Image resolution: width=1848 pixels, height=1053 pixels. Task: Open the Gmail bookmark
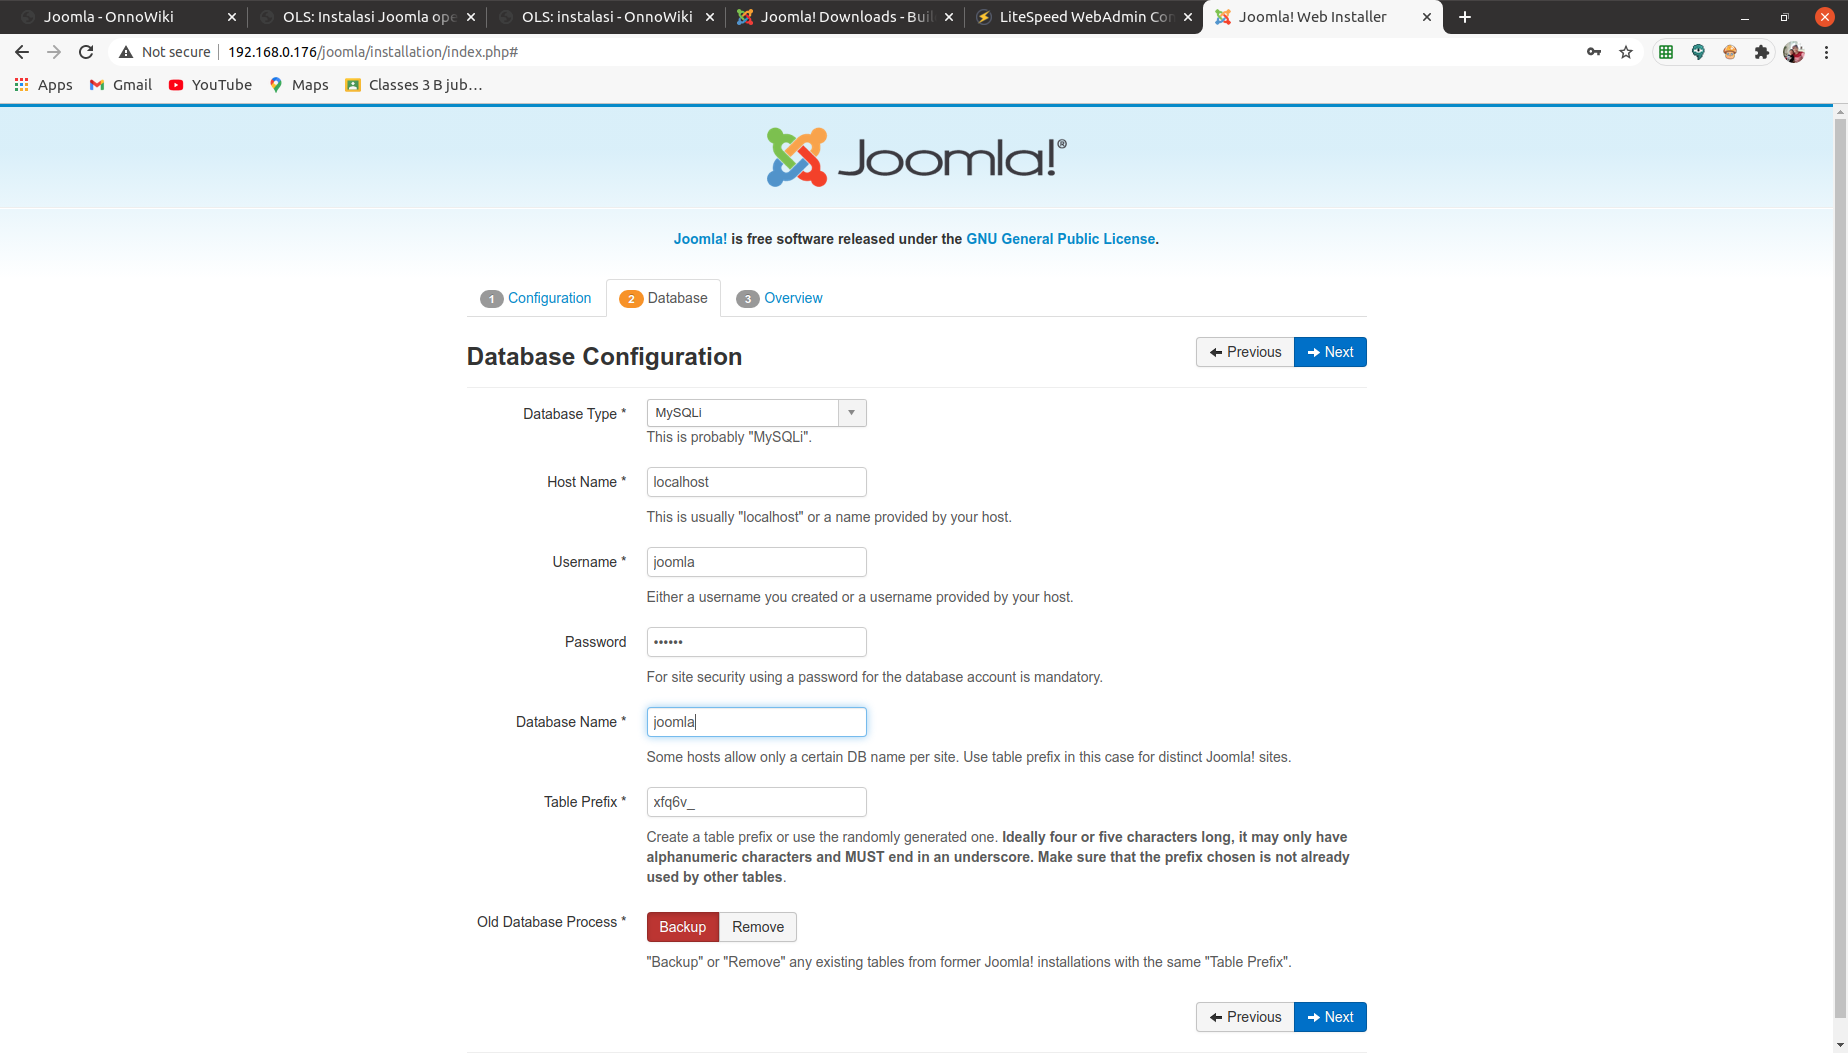121,85
